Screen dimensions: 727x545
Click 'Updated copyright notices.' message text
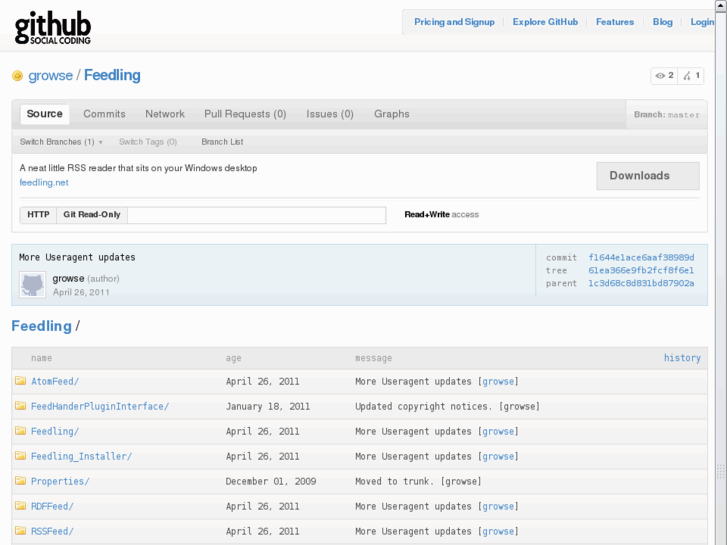[x=424, y=406]
